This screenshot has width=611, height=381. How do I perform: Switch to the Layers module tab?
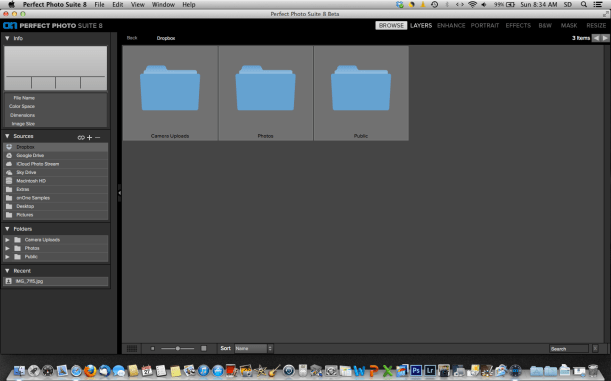pos(421,26)
